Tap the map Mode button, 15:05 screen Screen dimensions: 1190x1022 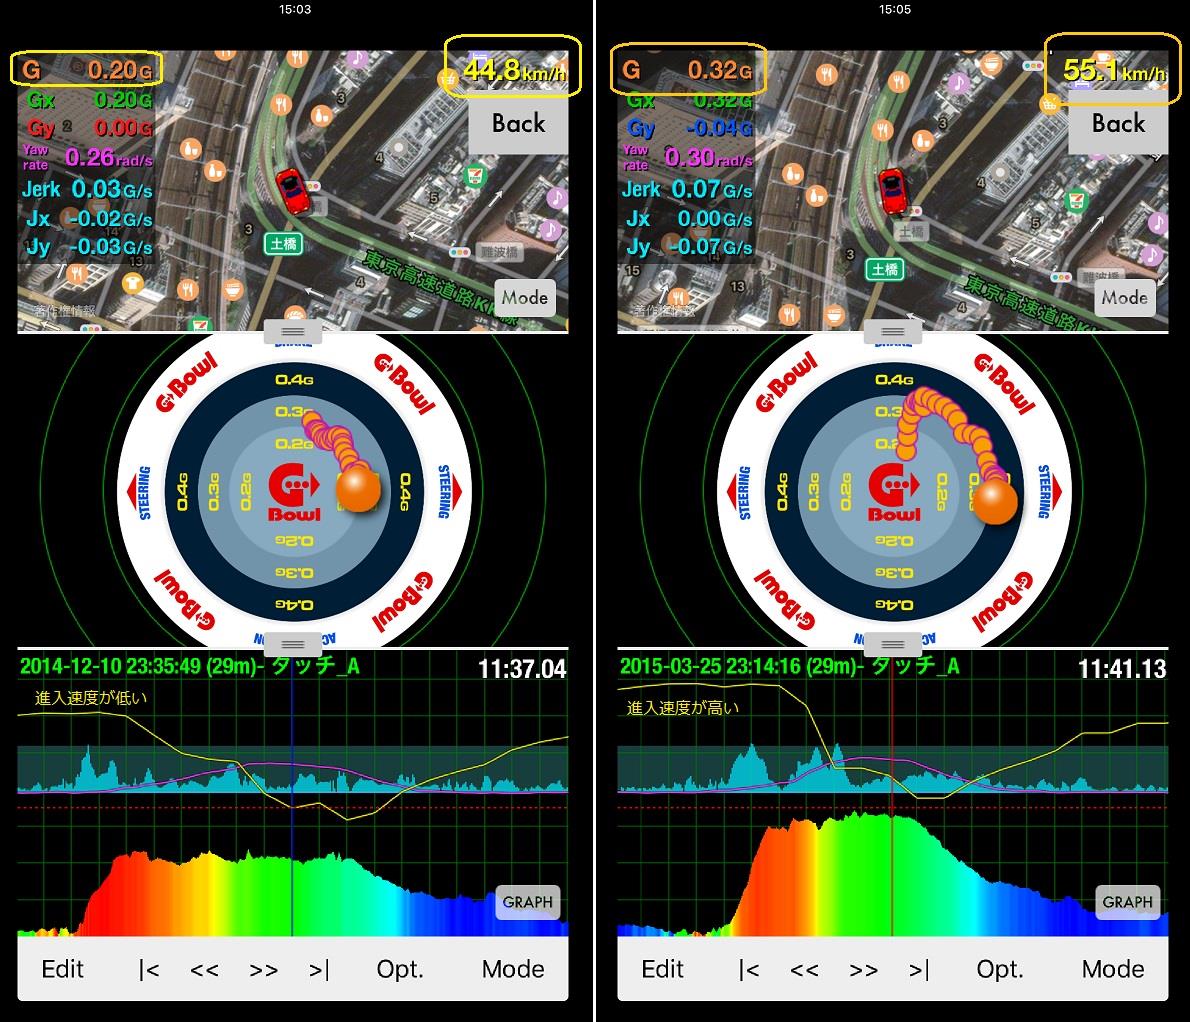tap(1124, 297)
